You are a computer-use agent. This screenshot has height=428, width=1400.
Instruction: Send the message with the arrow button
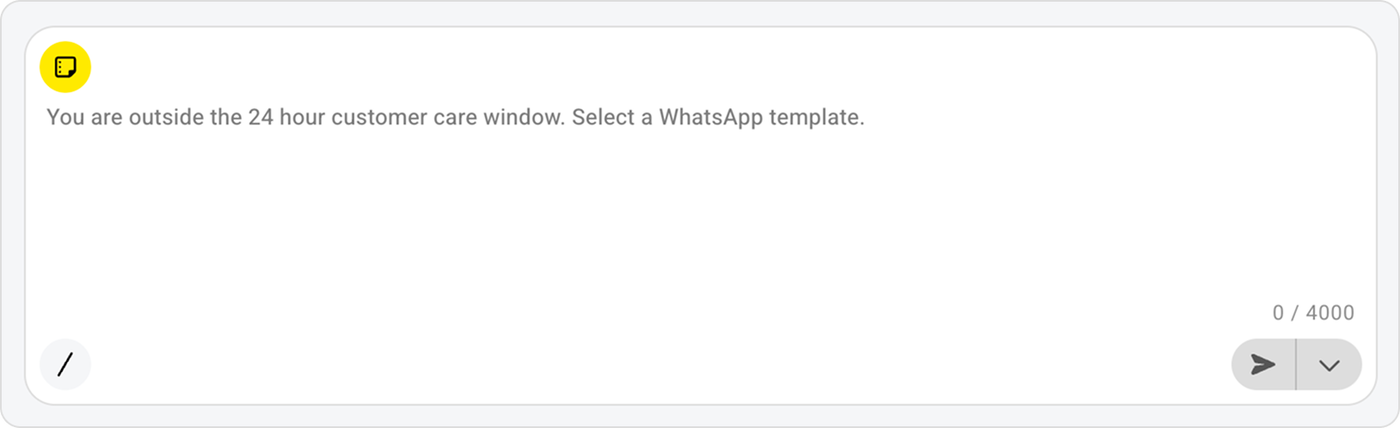coord(1264,365)
